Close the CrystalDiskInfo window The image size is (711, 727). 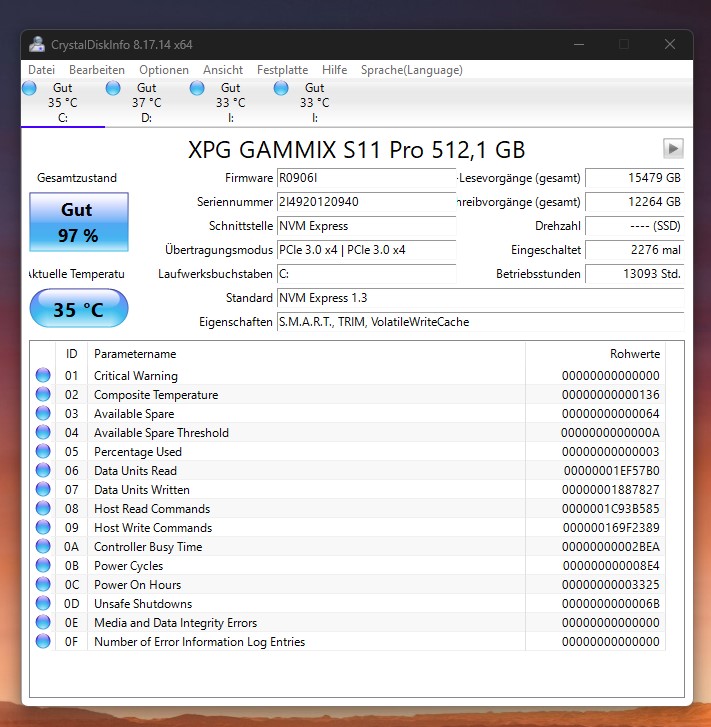pyautogui.click(x=670, y=45)
